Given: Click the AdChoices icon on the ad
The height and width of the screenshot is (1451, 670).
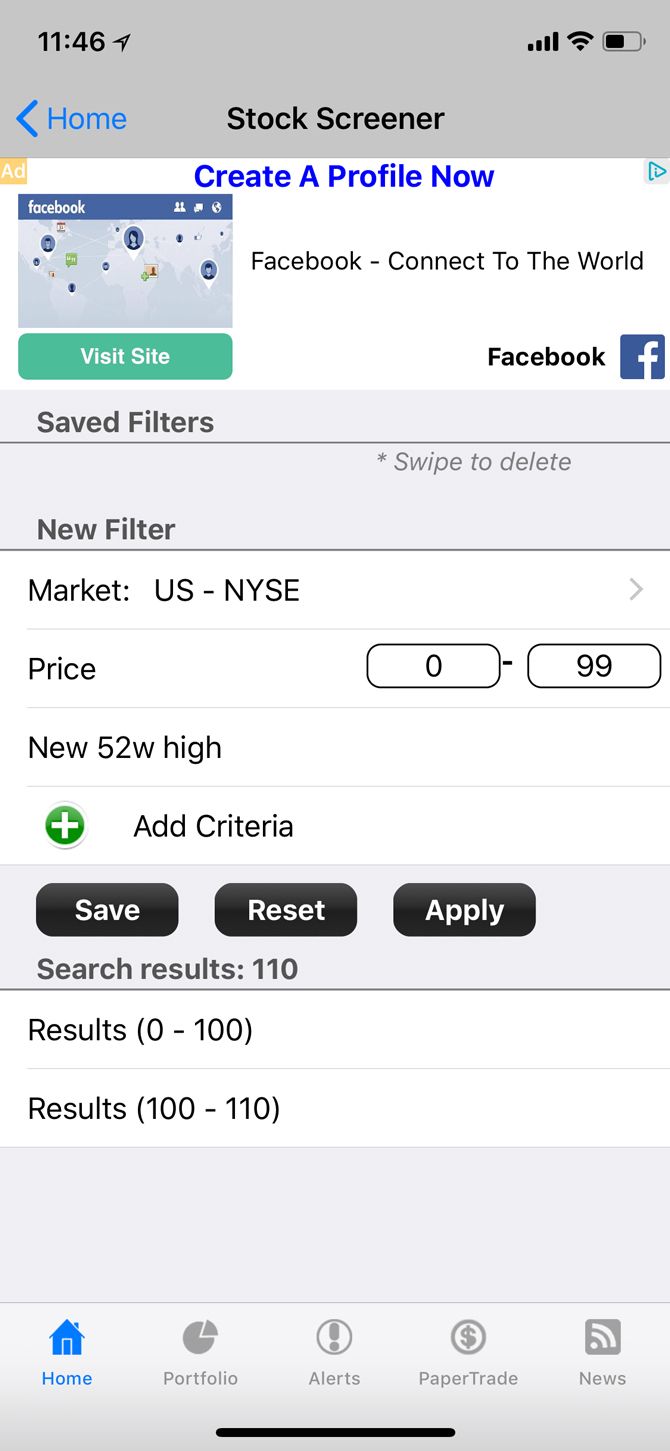Looking at the screenshot, I should tap(656, 171).
